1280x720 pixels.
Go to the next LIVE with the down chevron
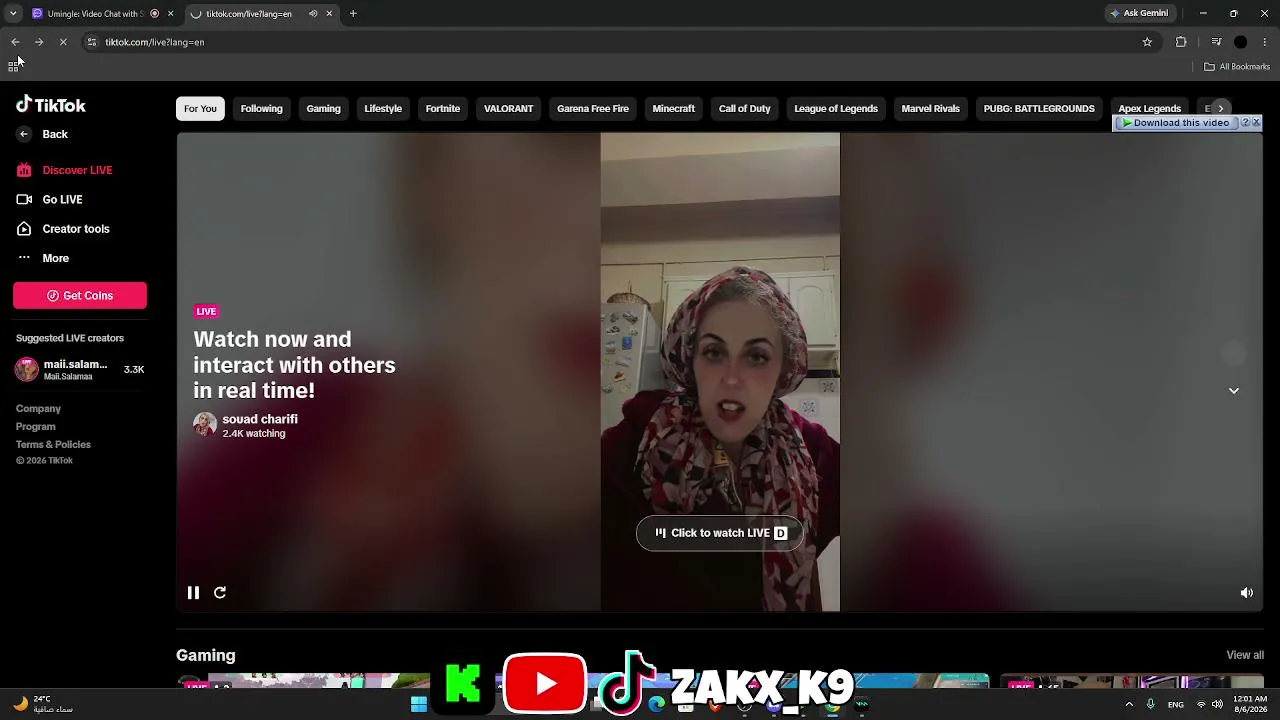pos(1234,391)
